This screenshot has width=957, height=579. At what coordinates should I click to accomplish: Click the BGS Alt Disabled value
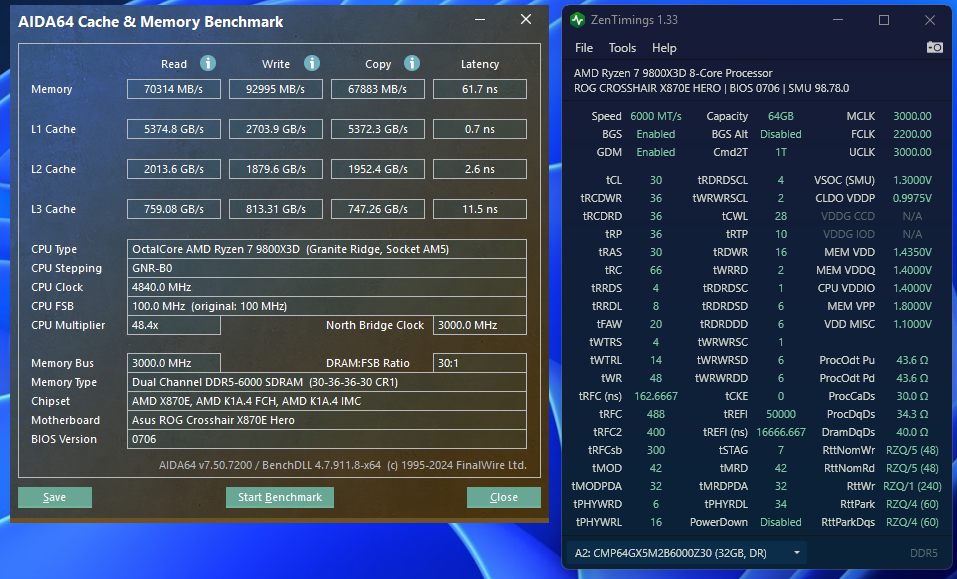(781, 134)
